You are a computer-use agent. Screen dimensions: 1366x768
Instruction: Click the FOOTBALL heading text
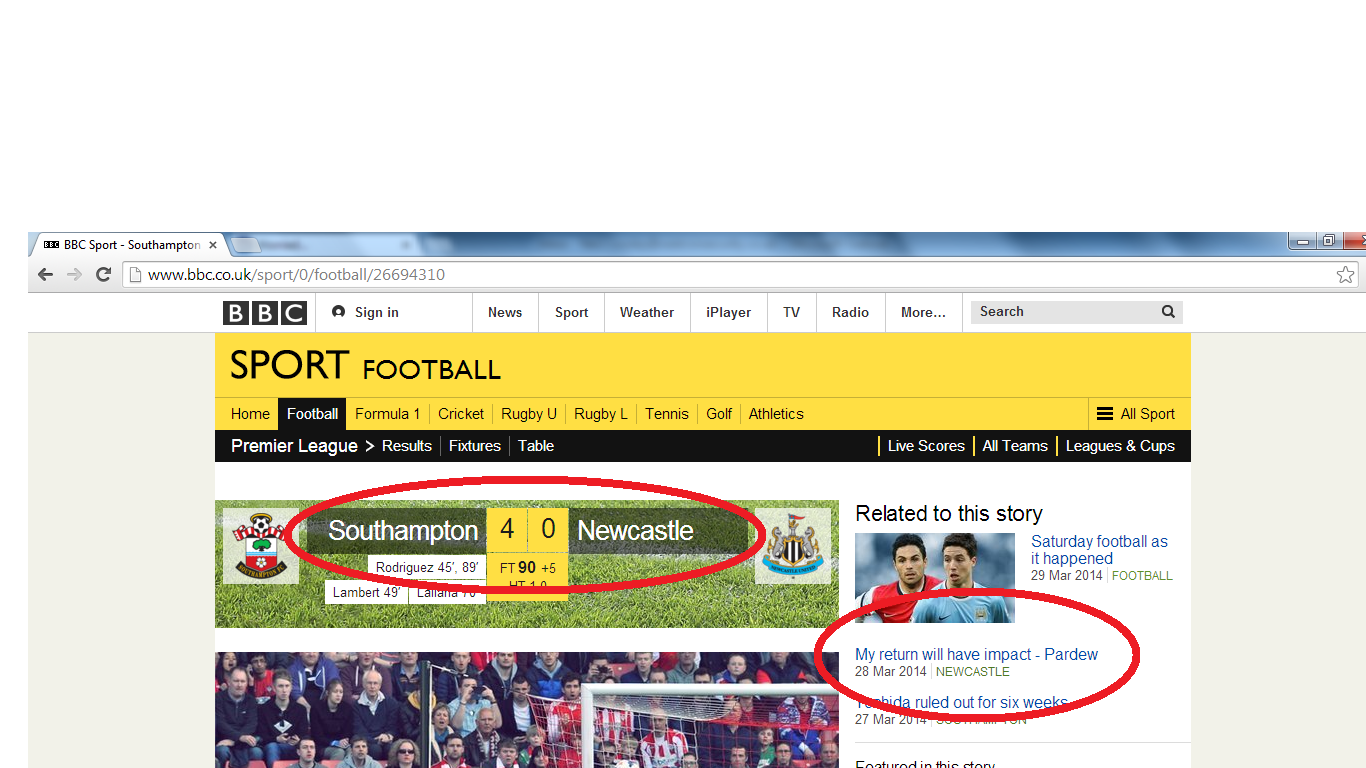click(x=432, y=369)
